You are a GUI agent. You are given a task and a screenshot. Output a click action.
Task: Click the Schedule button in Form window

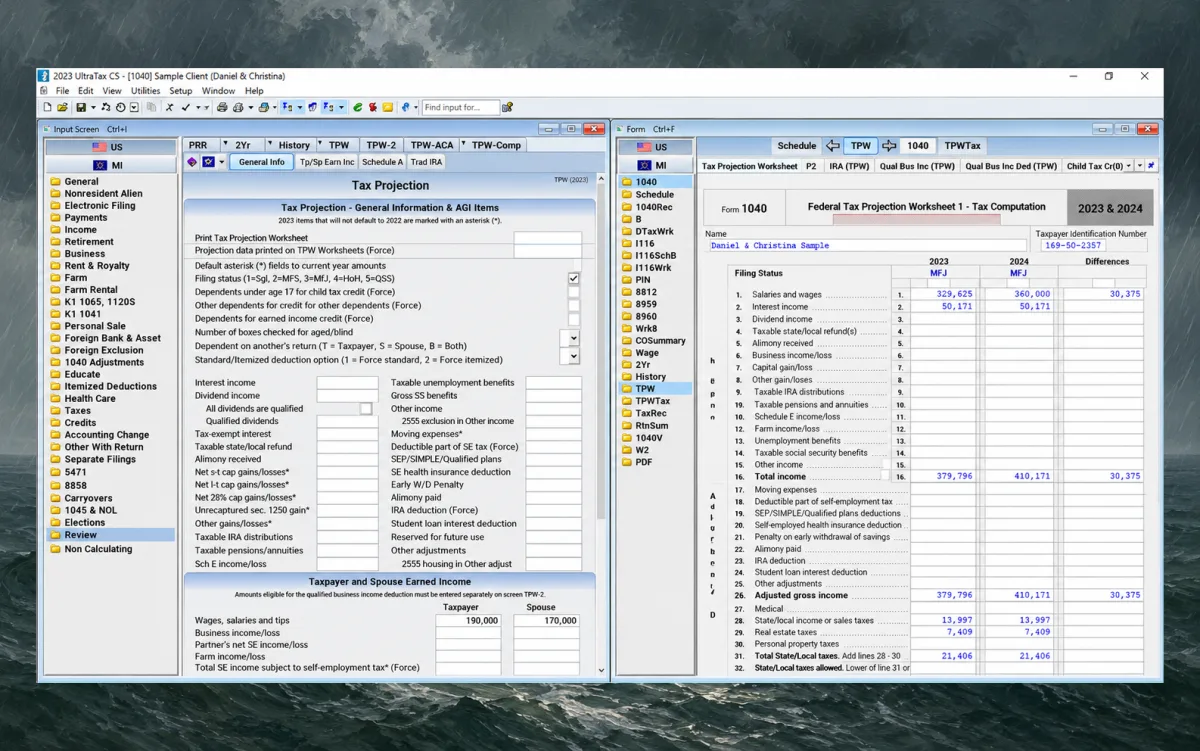tap(797, 146)
